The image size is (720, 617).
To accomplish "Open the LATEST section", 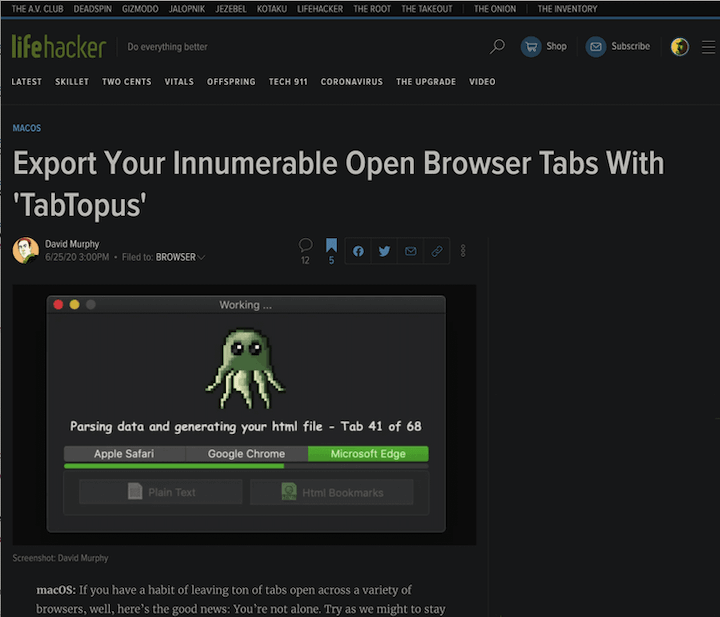I will coord(27,82).
